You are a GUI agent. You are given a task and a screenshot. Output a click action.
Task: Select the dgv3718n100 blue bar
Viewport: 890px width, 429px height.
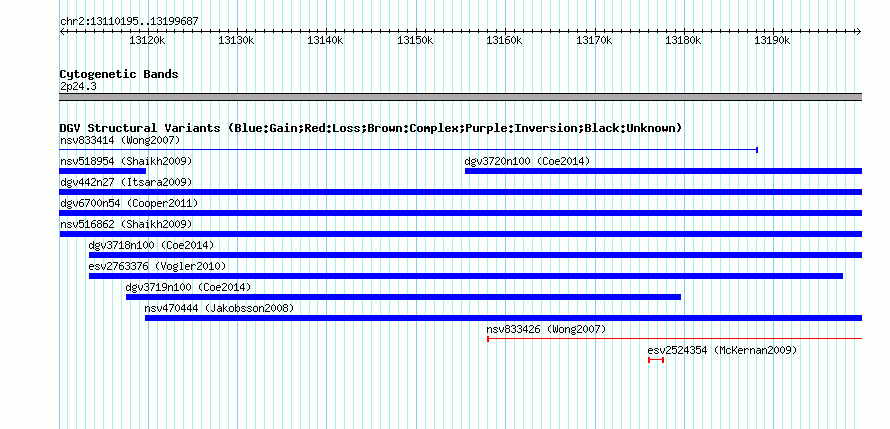pyautogui.click(x=476, y=255)
